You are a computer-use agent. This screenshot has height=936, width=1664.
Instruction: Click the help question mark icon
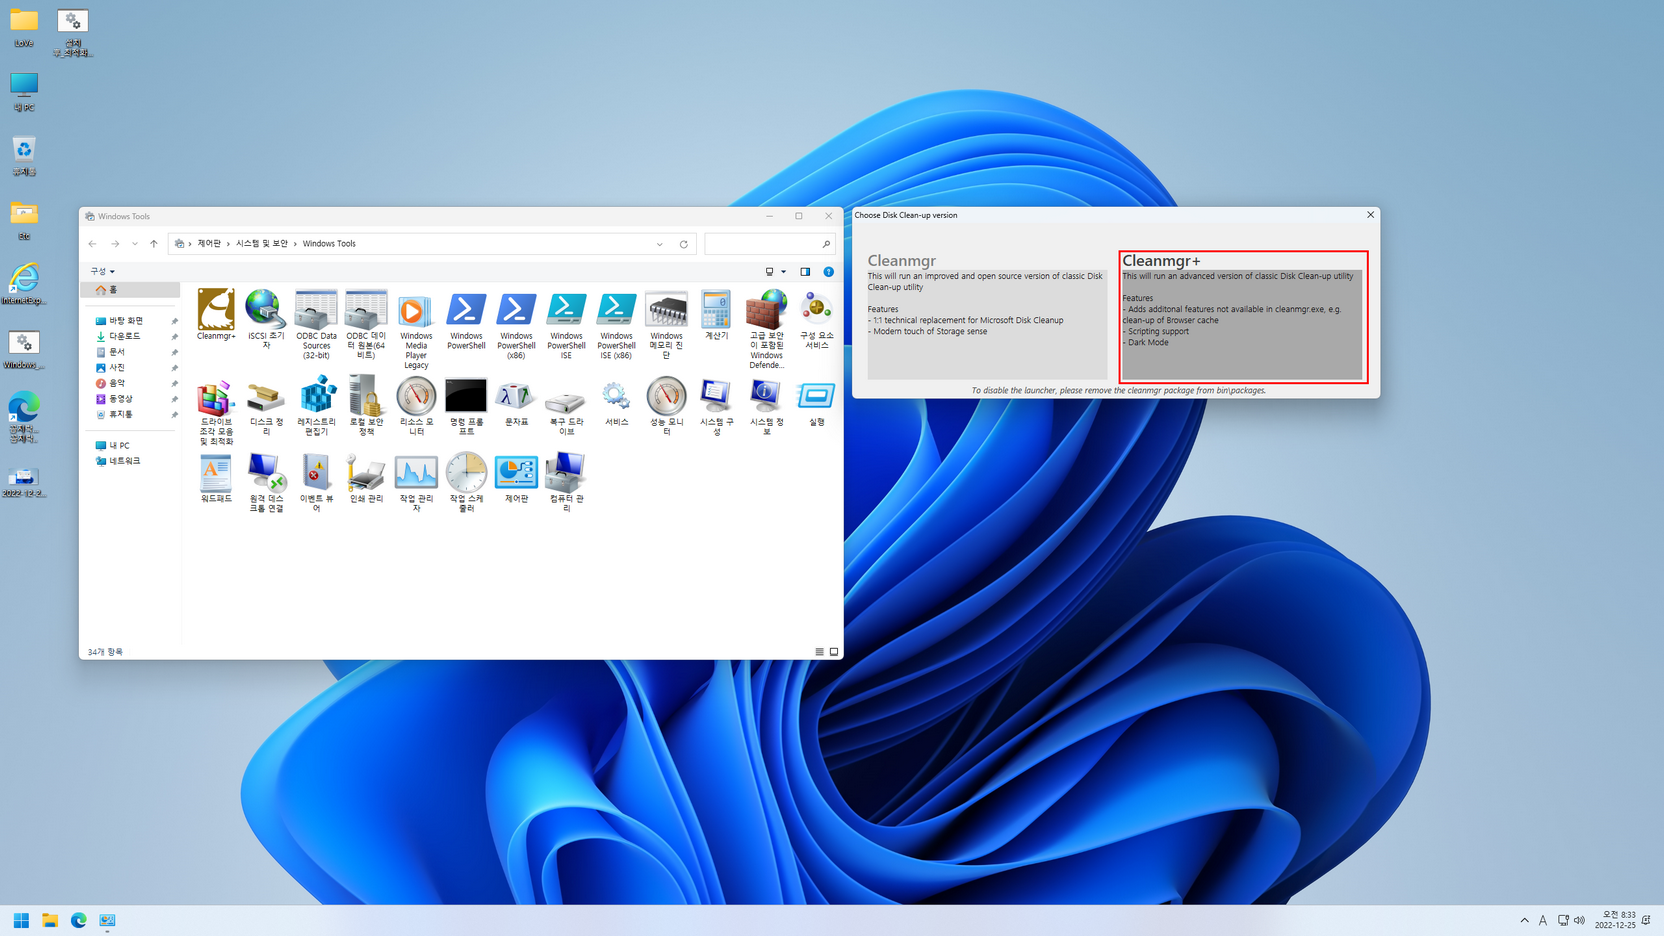click(x=828, y=272)
